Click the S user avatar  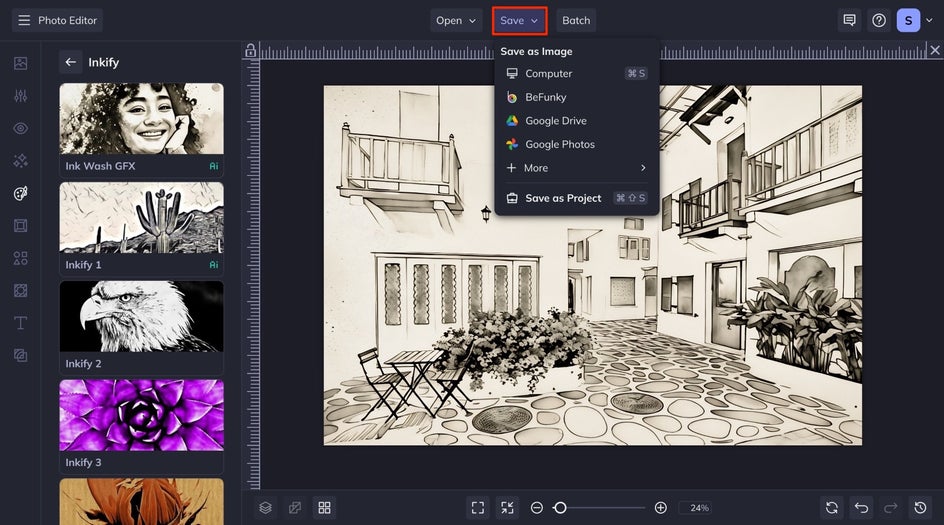click(x=908, y=20)
